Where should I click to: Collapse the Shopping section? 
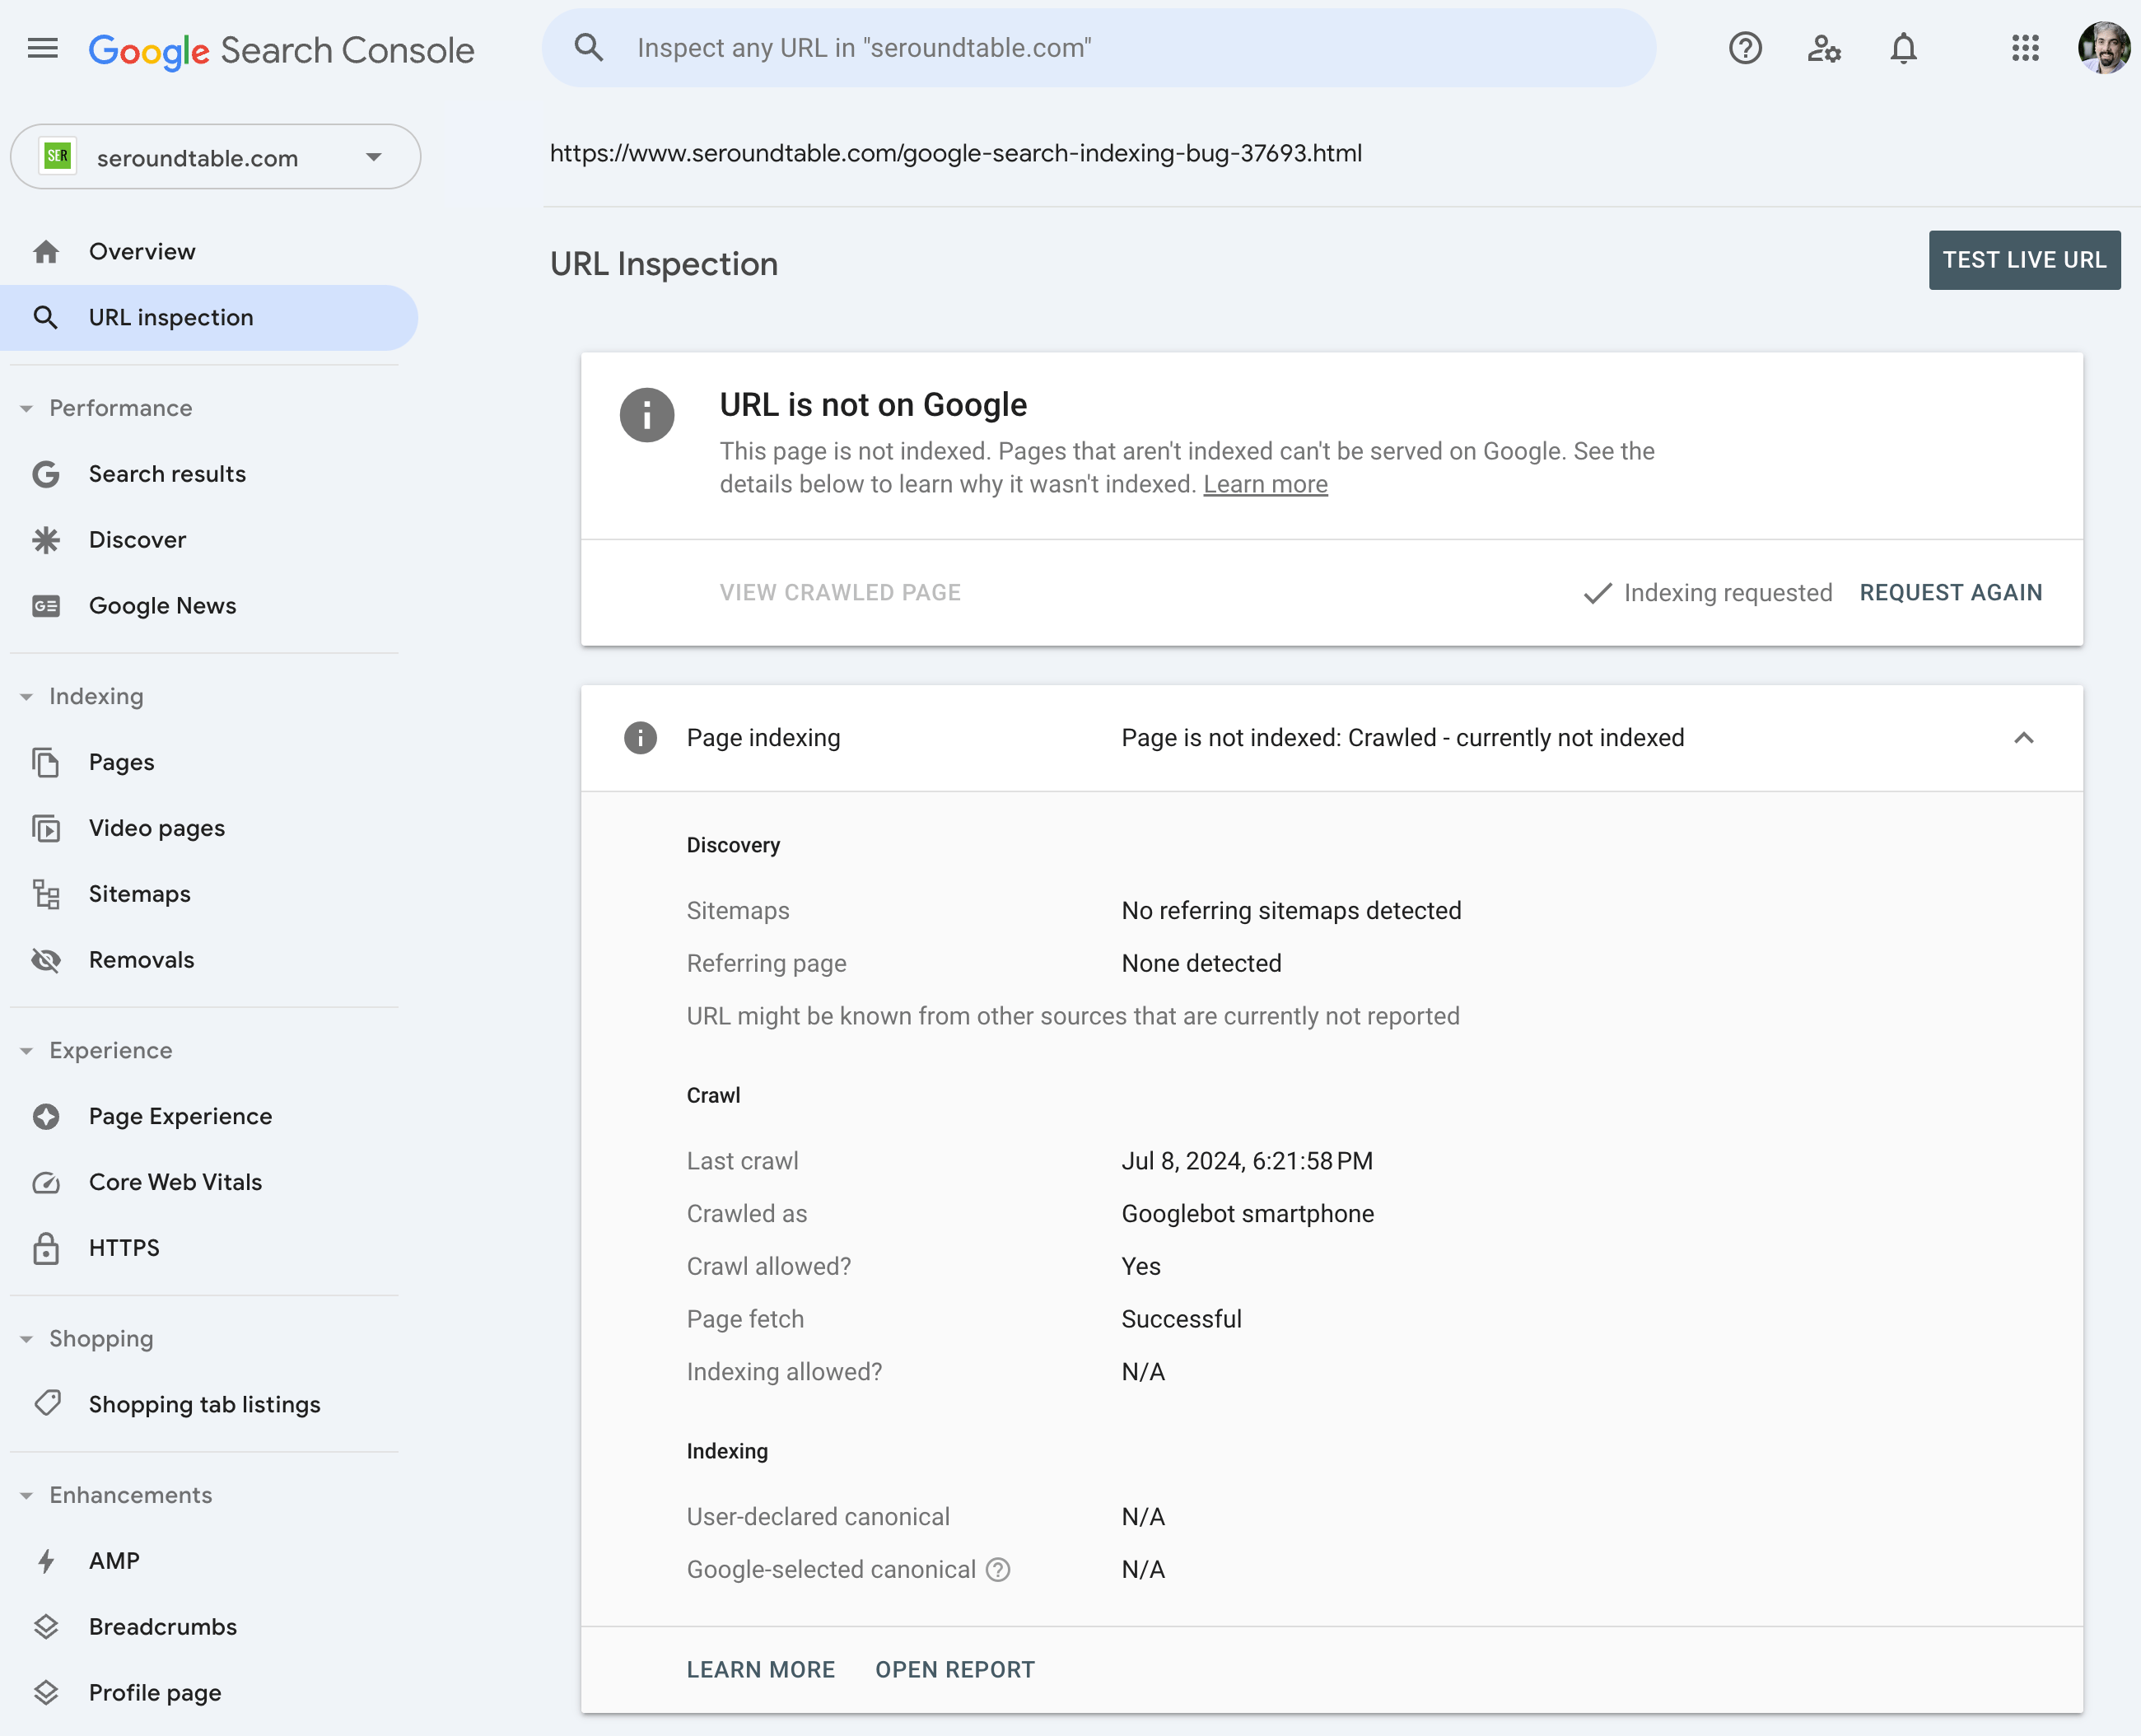point(27,1339)
